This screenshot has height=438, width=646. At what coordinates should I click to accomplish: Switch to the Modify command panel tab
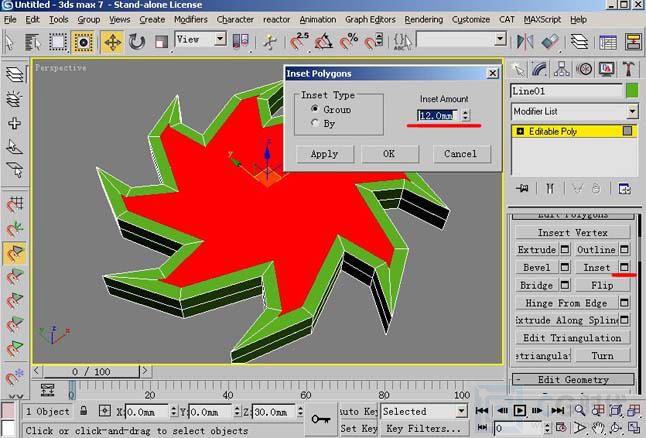coord(539,69)
